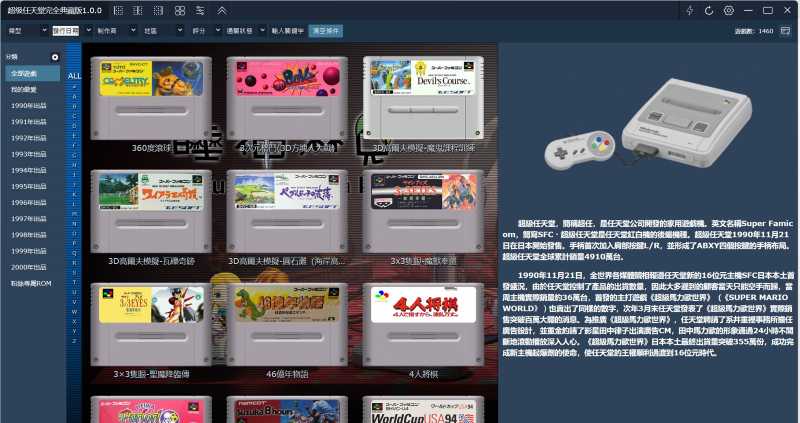800x423 pixels.
Task: Open the Suzuka 8hours cartridge
Action: (287, 409)
